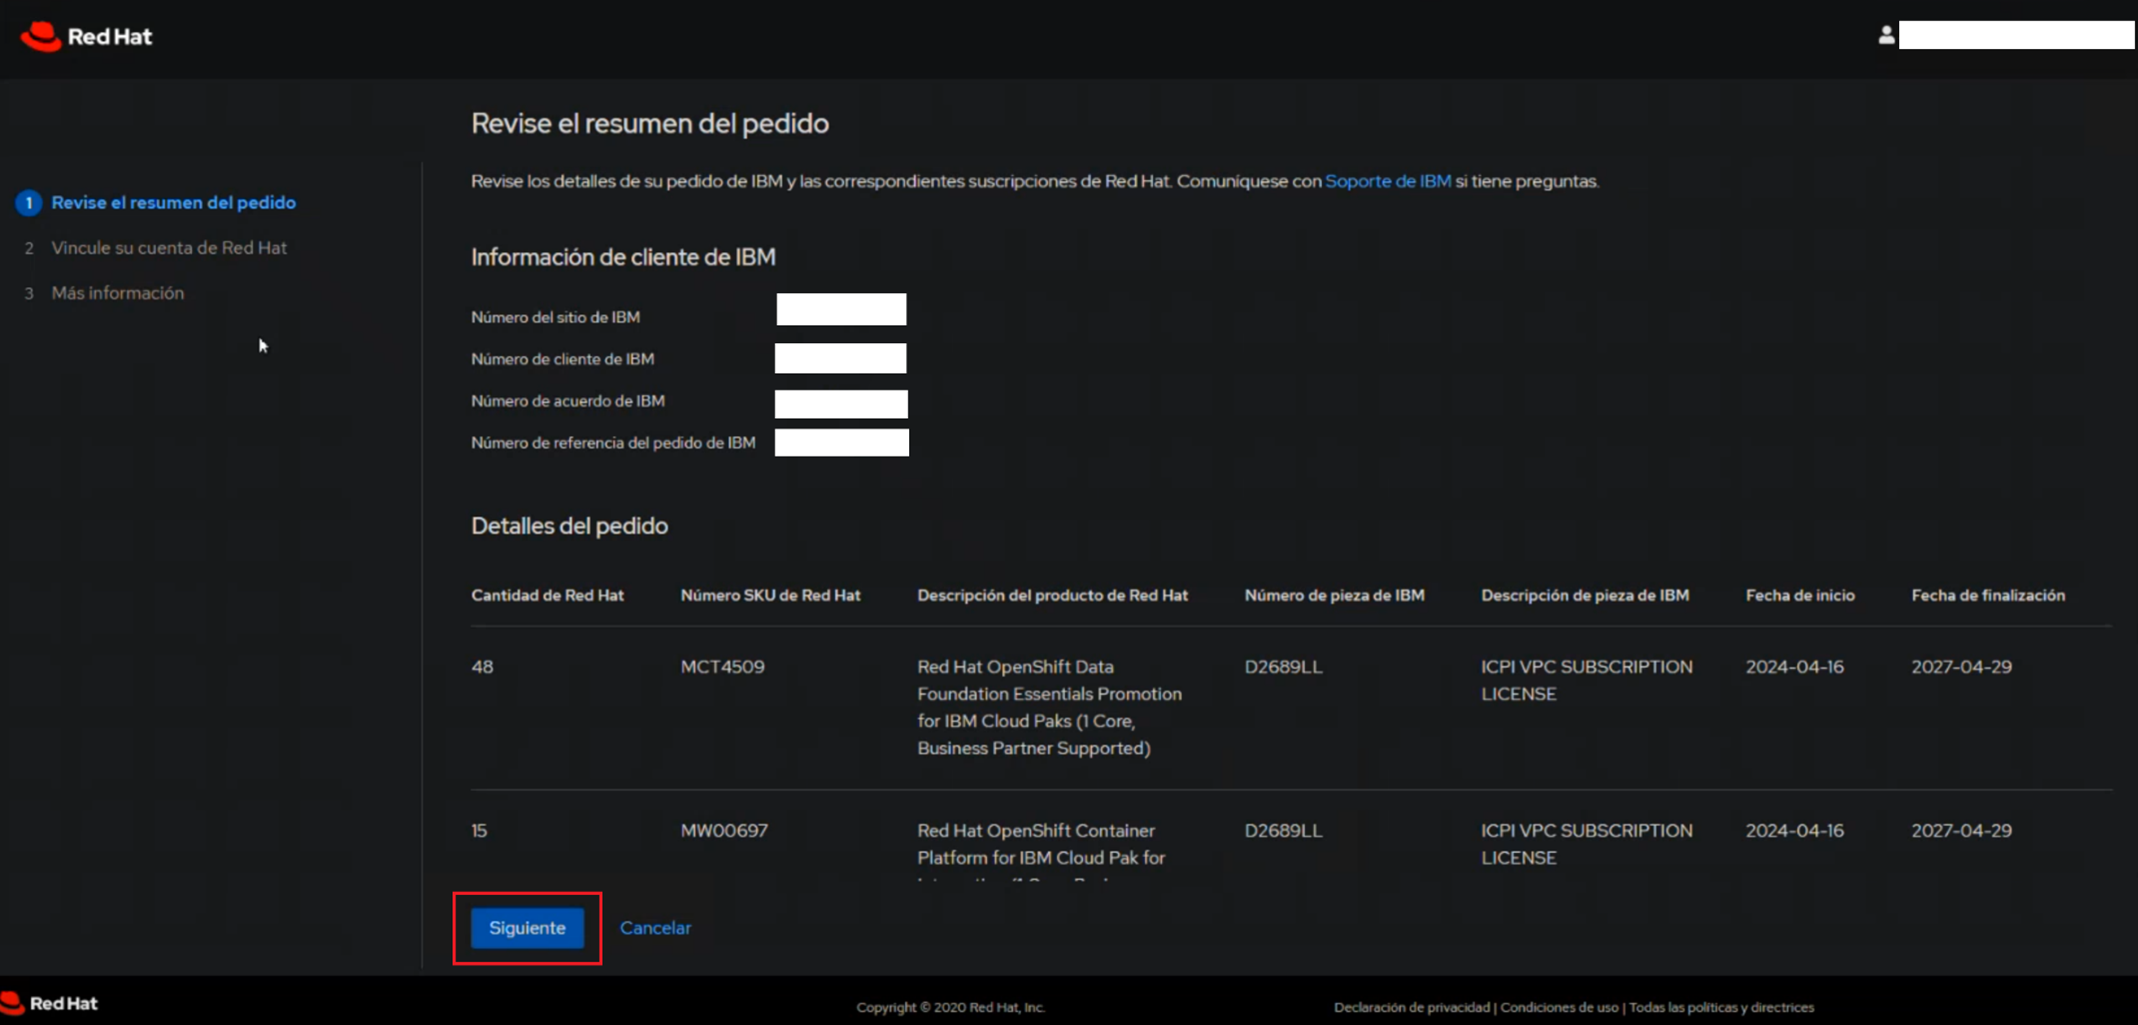Open the Más información step
The height and width of the screenshot is (1025, 2138).
pyautogui.click(x=118, y=293)
